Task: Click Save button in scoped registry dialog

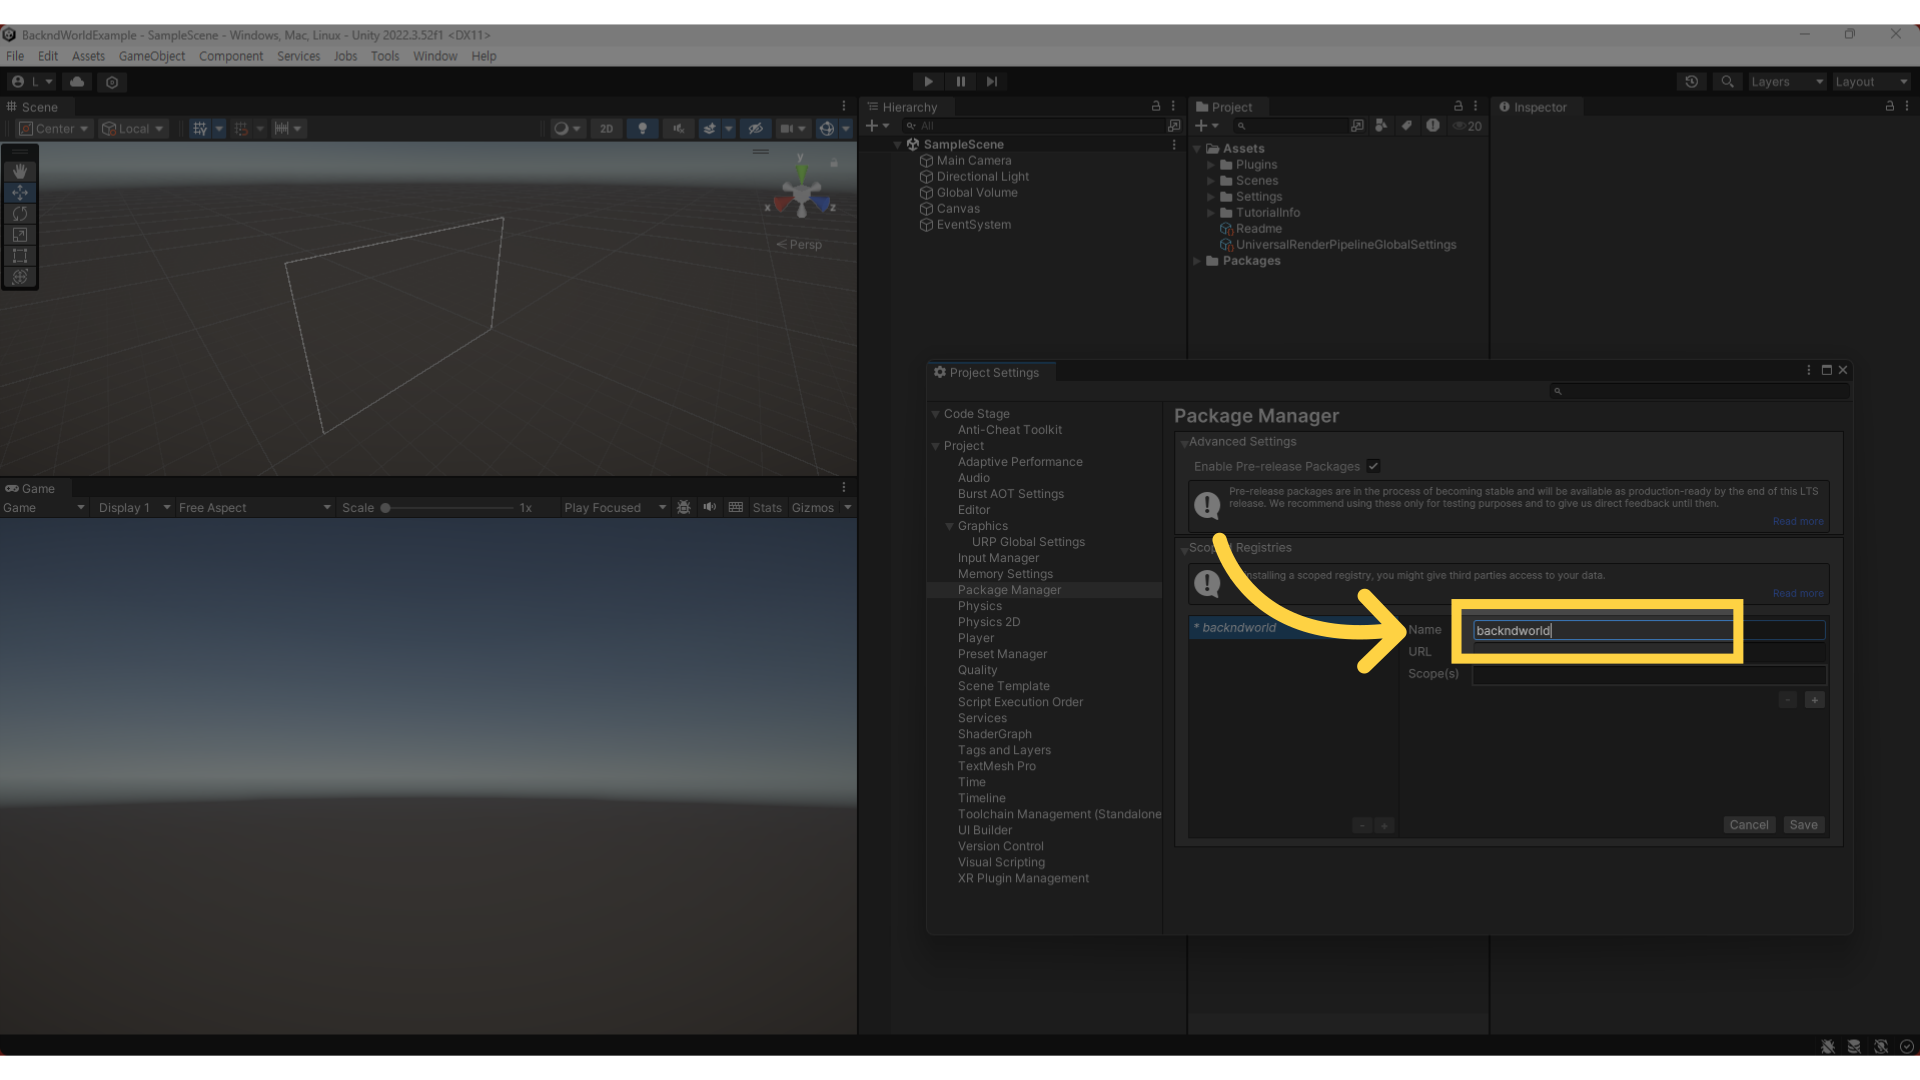Action: 1804,824
